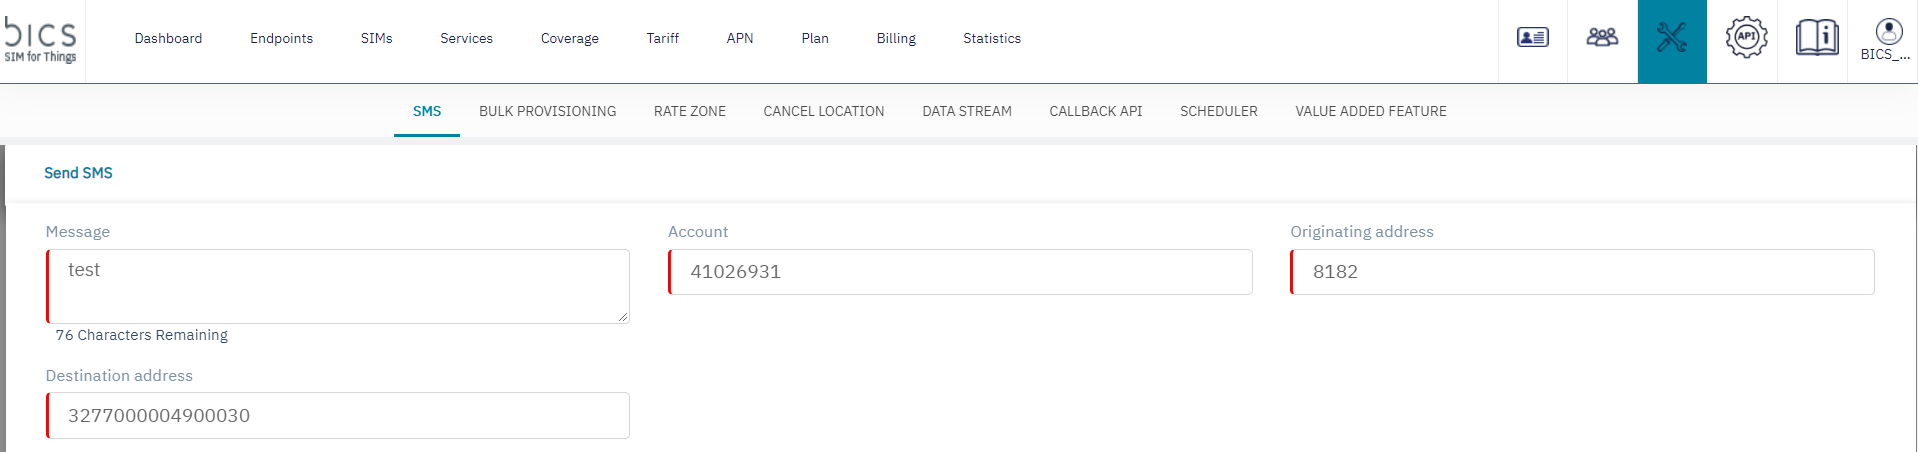Open the user group management icon
Viewport: 1918px width, 452px height.
[1602, 38]
